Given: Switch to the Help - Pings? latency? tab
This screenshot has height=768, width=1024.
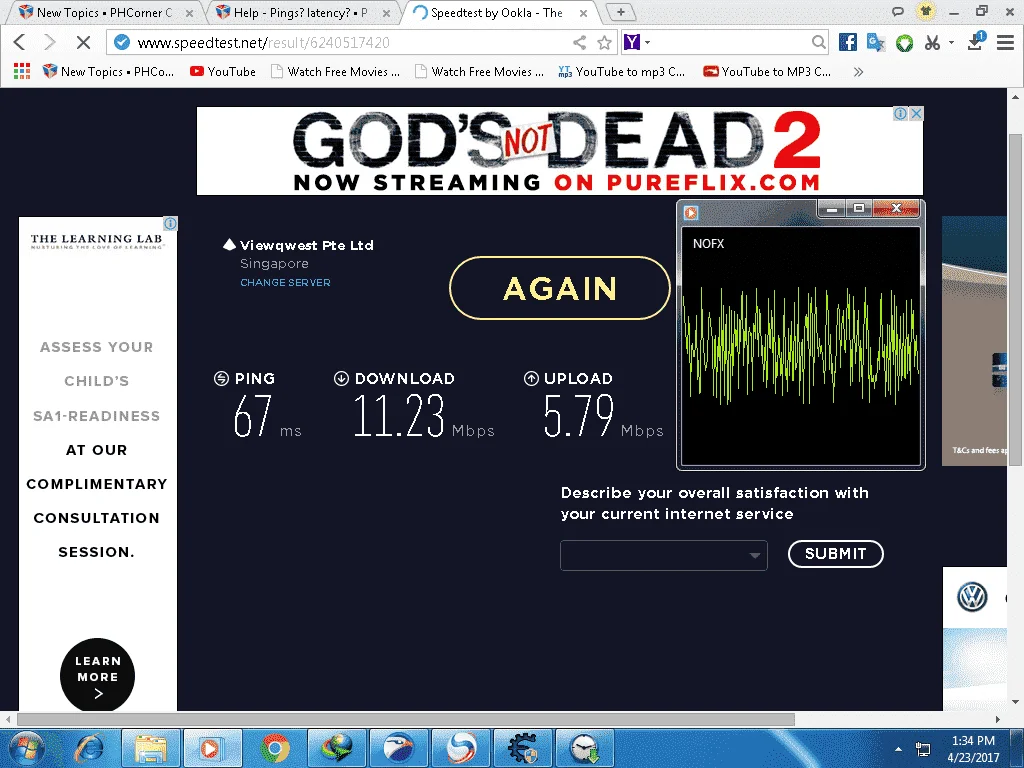Looking at the screenshot, I should [x=302, y=12].
